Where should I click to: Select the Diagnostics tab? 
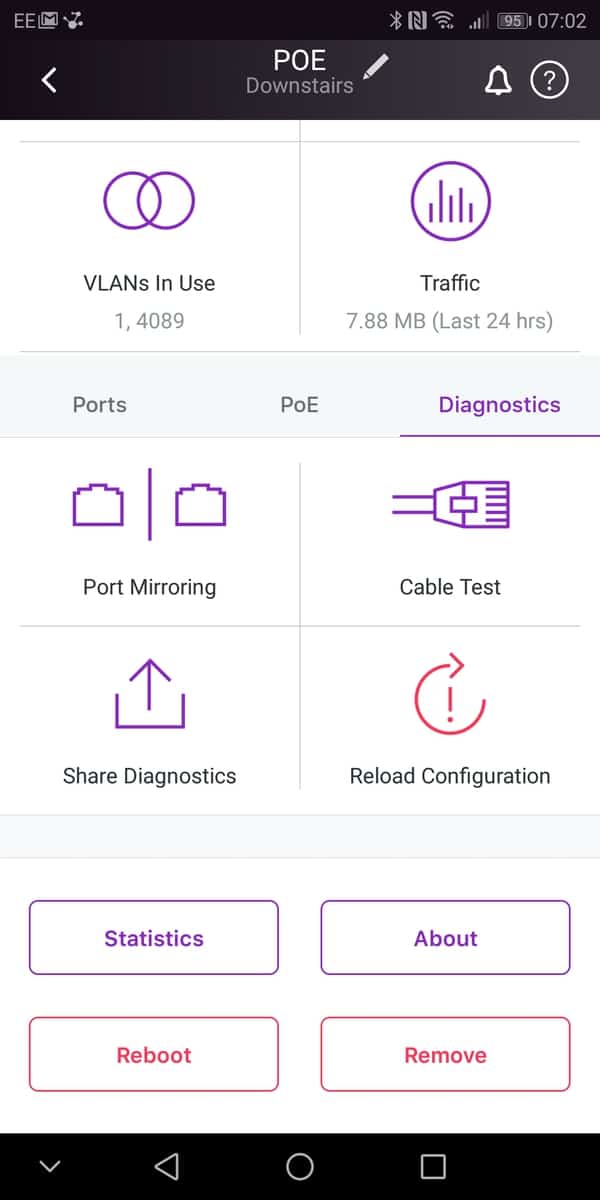click(x=499, y=405)
